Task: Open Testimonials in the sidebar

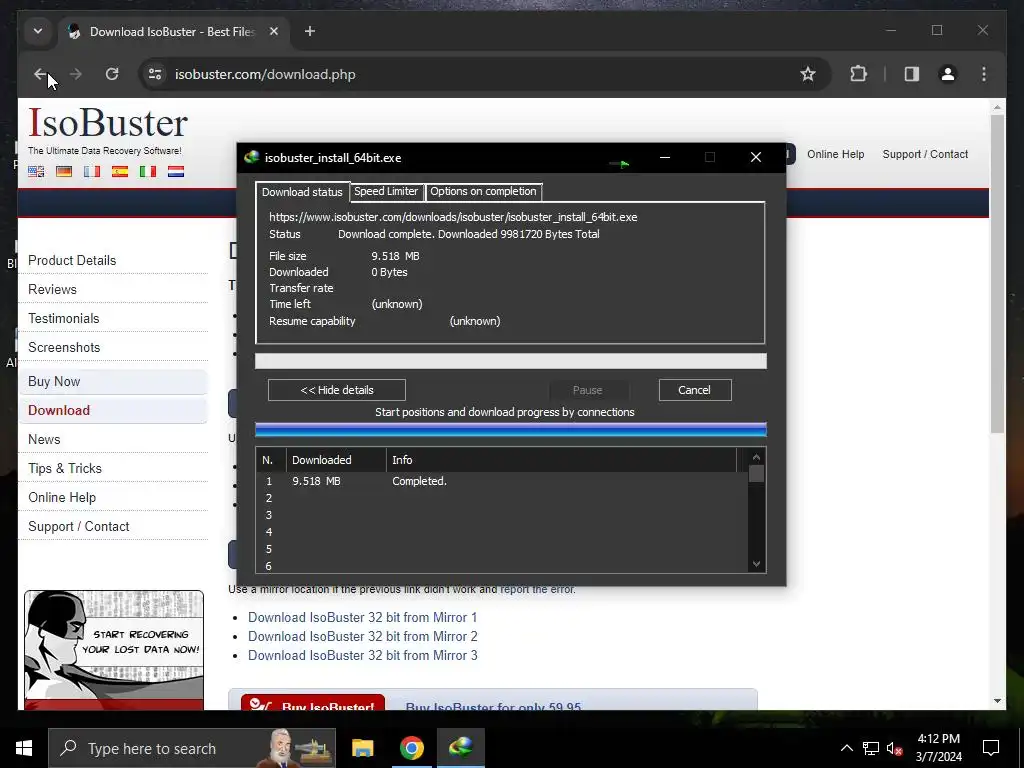Action: [x=63, y=319]
